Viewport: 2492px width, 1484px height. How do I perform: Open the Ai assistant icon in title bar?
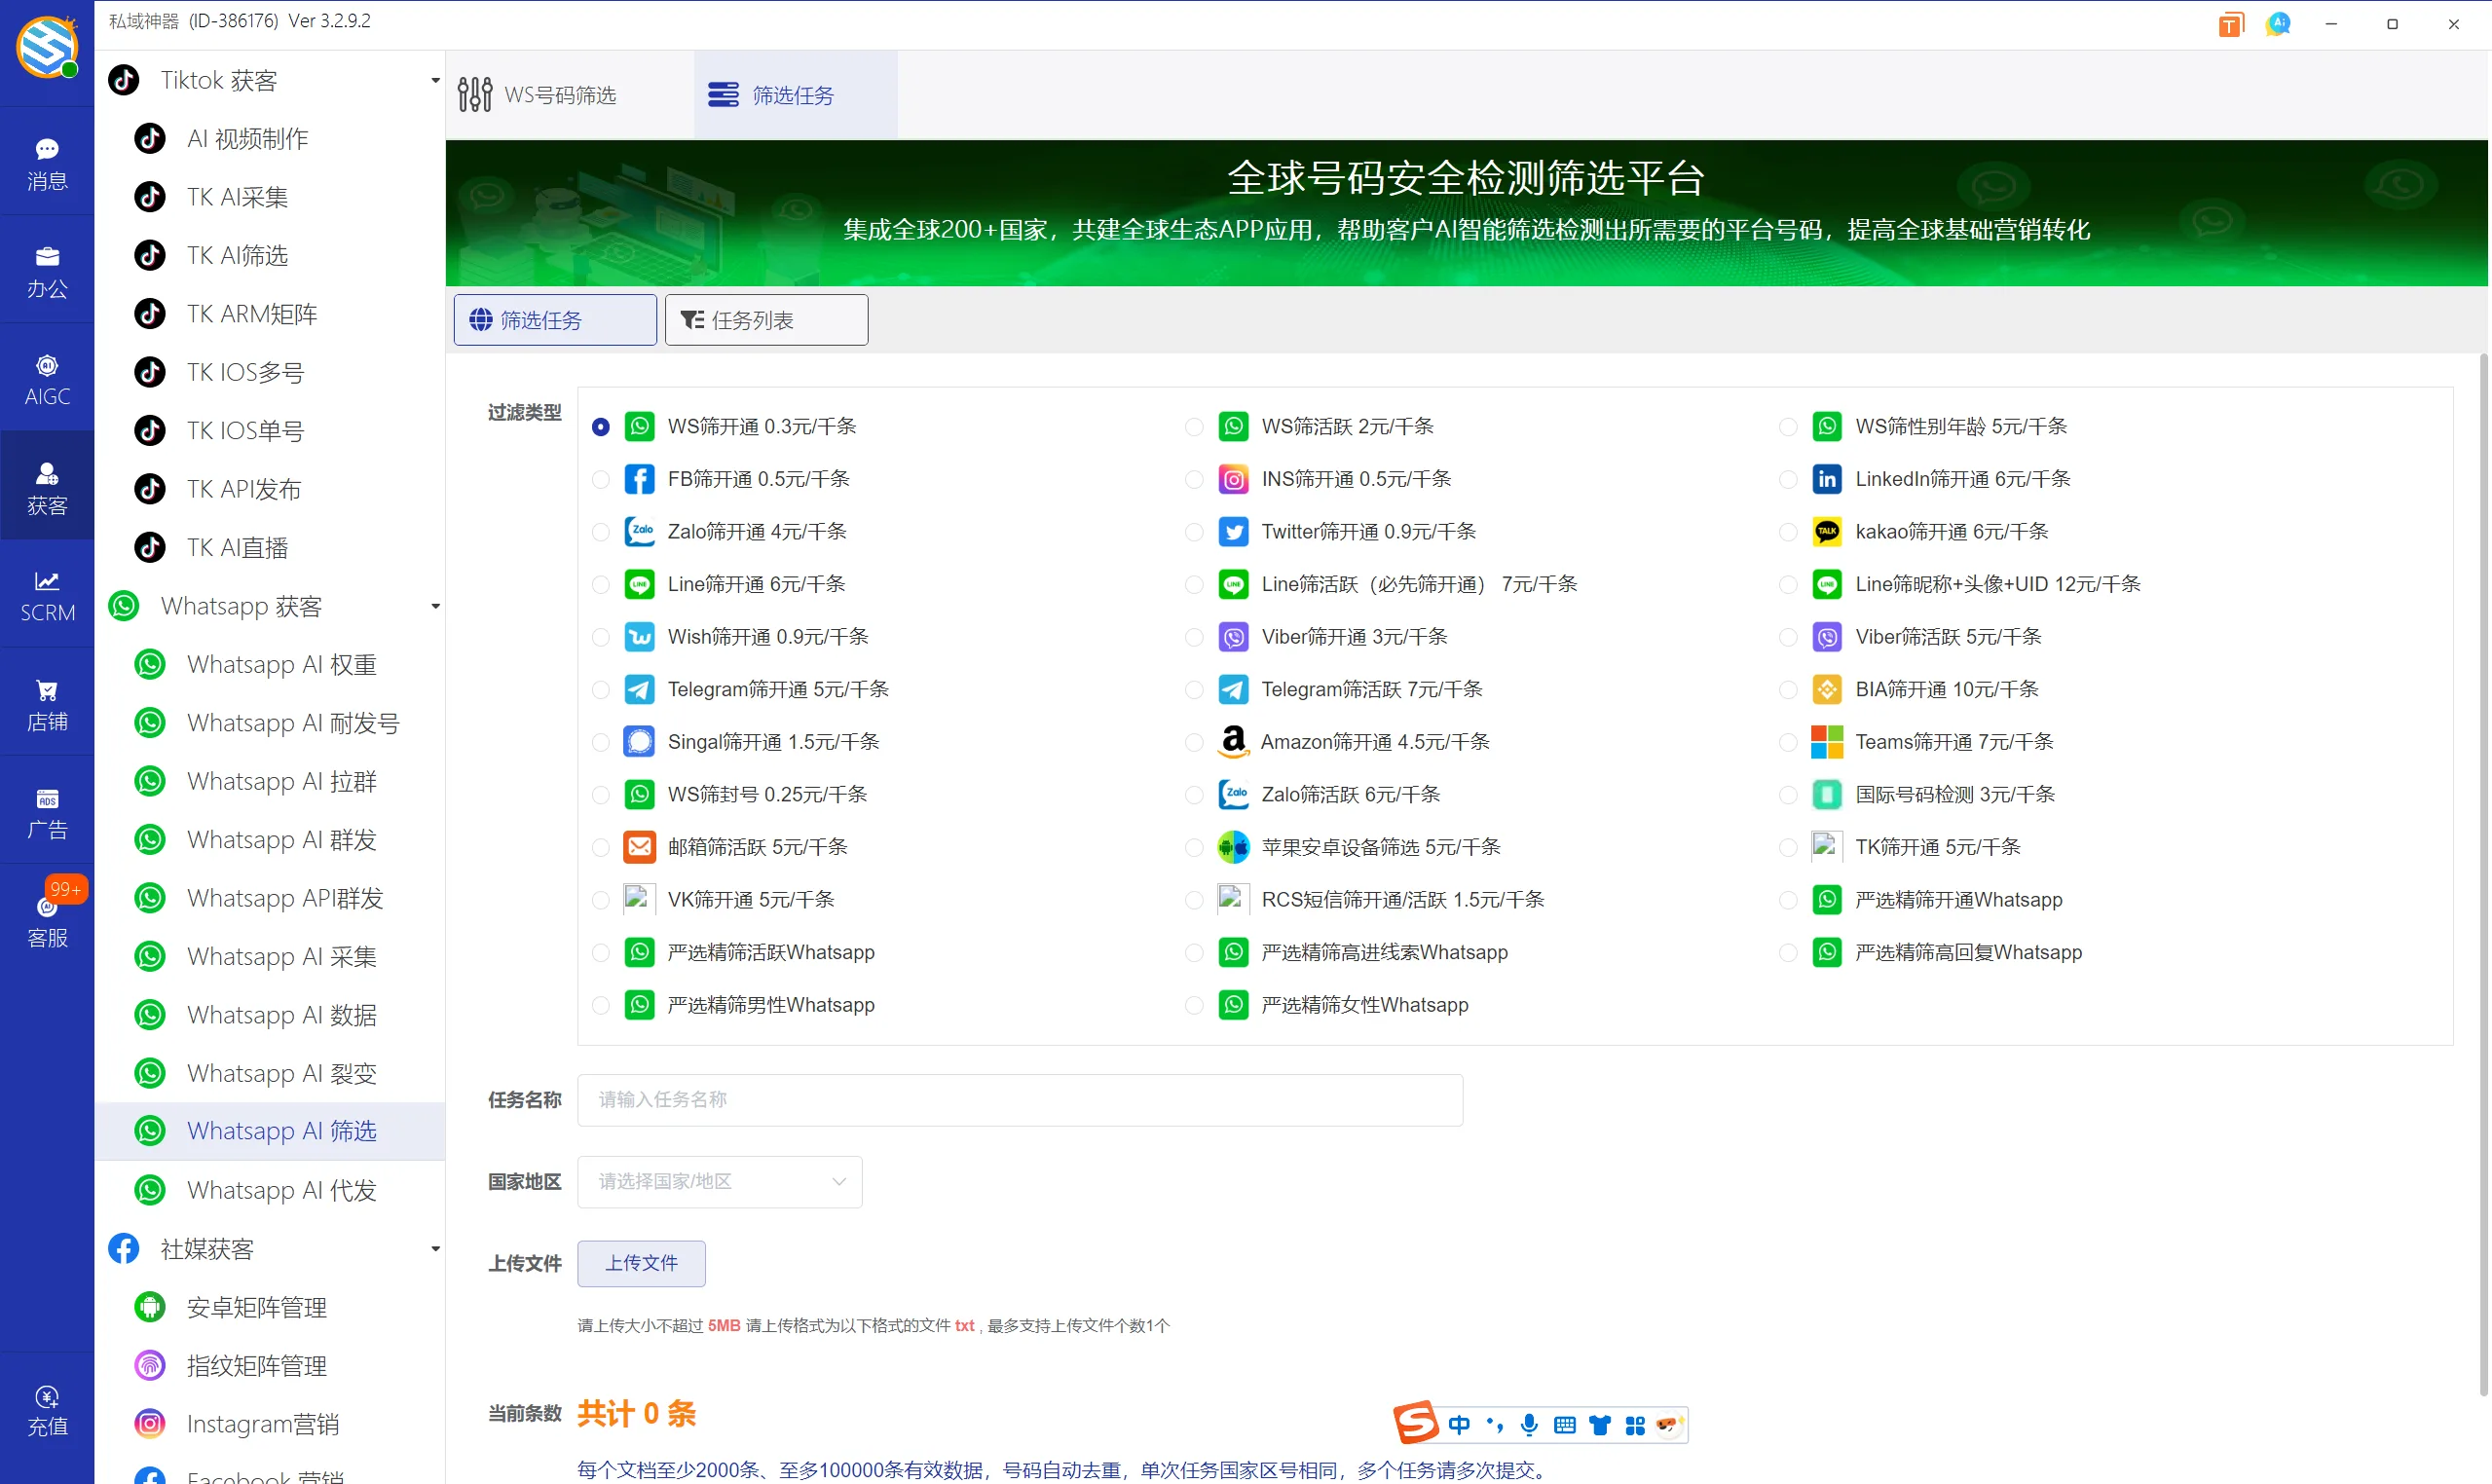coord(2278,23)
